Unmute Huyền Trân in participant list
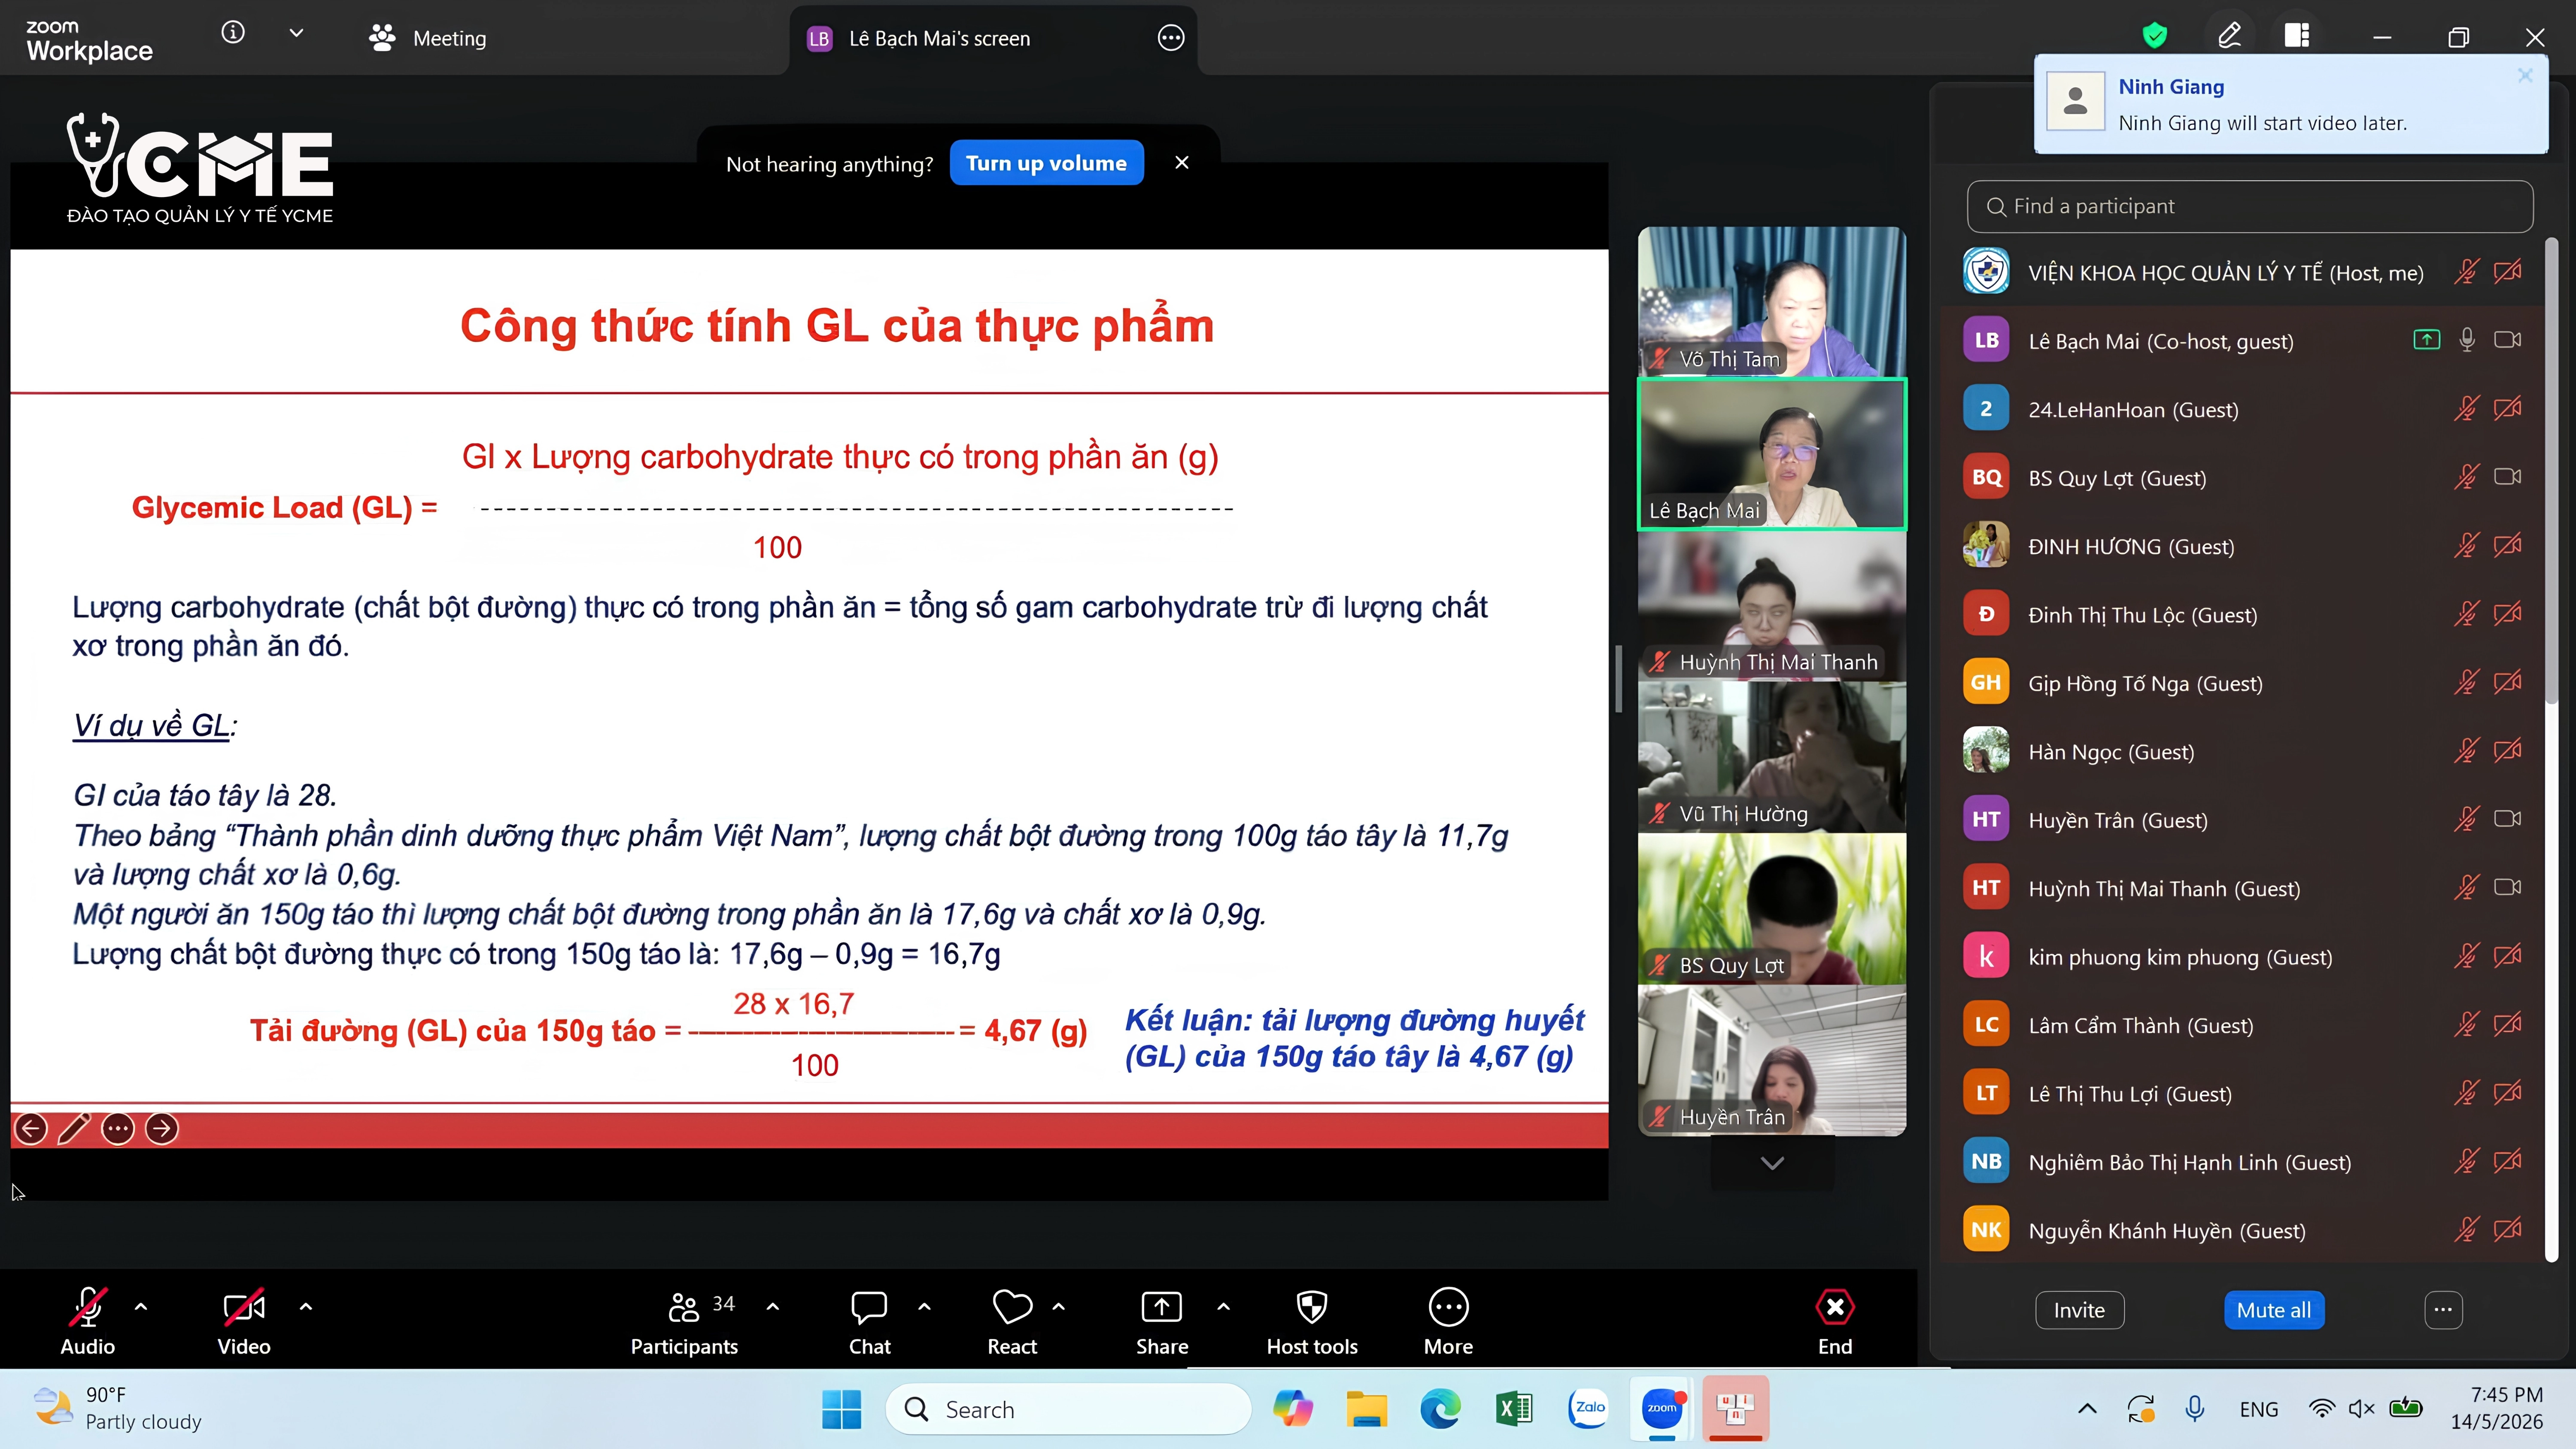Screen dimensions: 2576x1449 [2467, 820]
